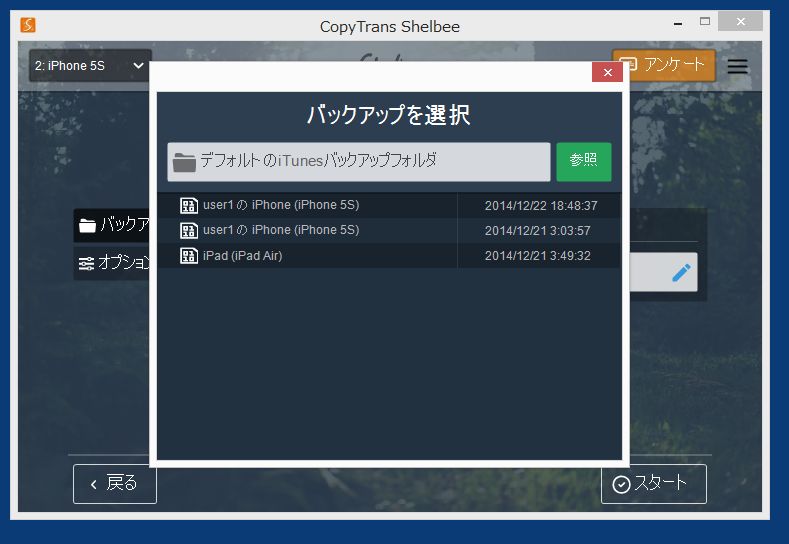Click the backup icon of the 18:48:37 iPhone row
789x544 pixels.
189,205
